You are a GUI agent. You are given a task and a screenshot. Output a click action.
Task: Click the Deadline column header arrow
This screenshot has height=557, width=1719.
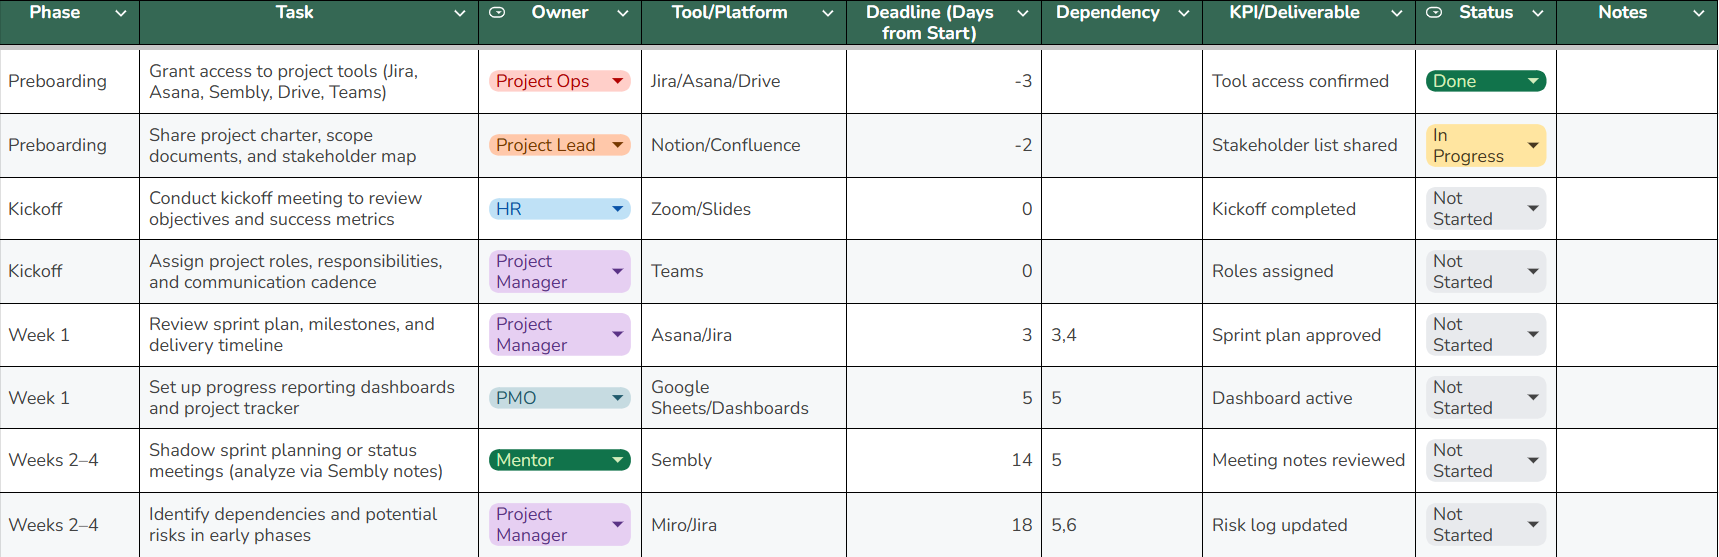(1023, 13)
